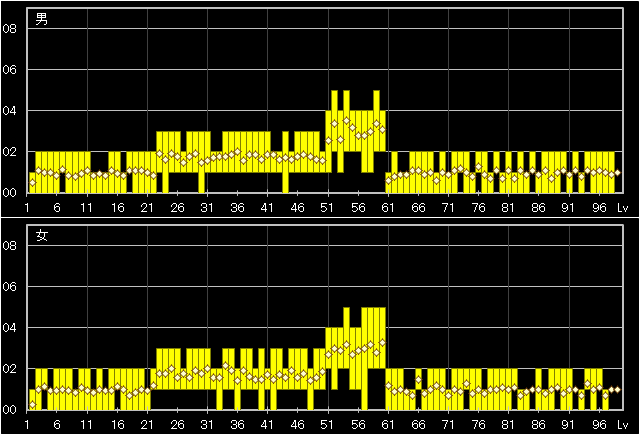The width and height of the screenshot is (640, 435).
Task: Click x-axis label 56 under 男 chart
Action: [x=358, y=208]
